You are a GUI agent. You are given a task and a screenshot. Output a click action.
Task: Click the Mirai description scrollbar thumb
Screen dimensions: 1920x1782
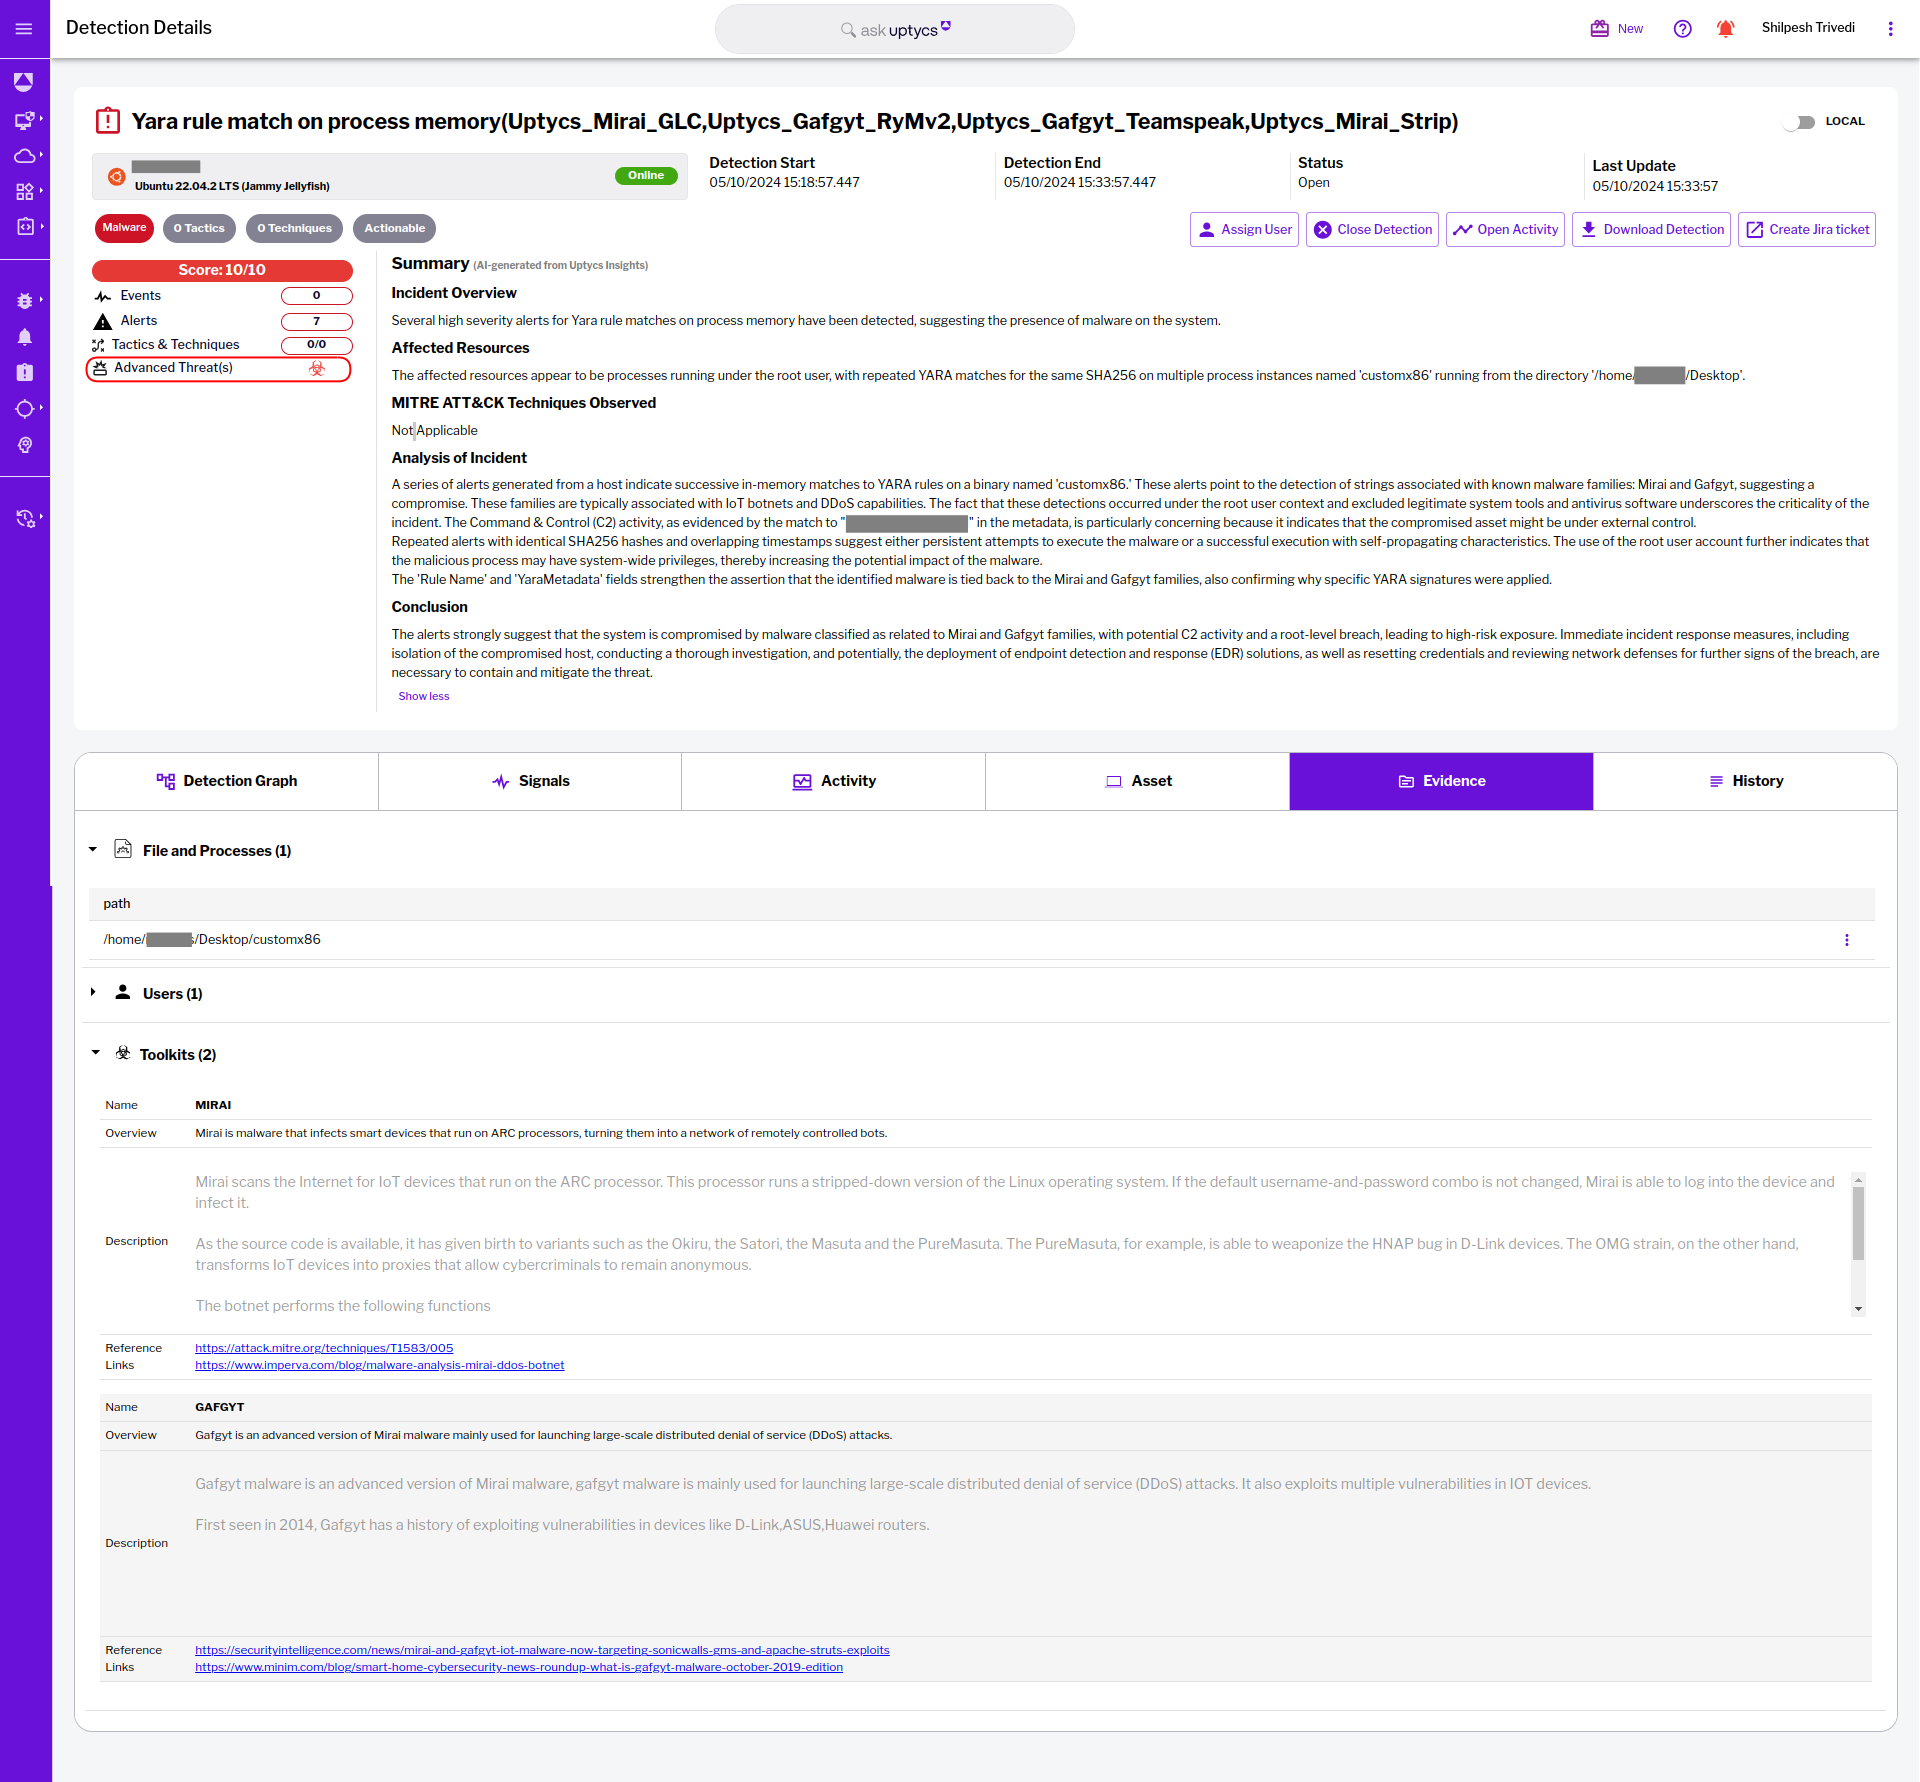click(1858, 1223)
